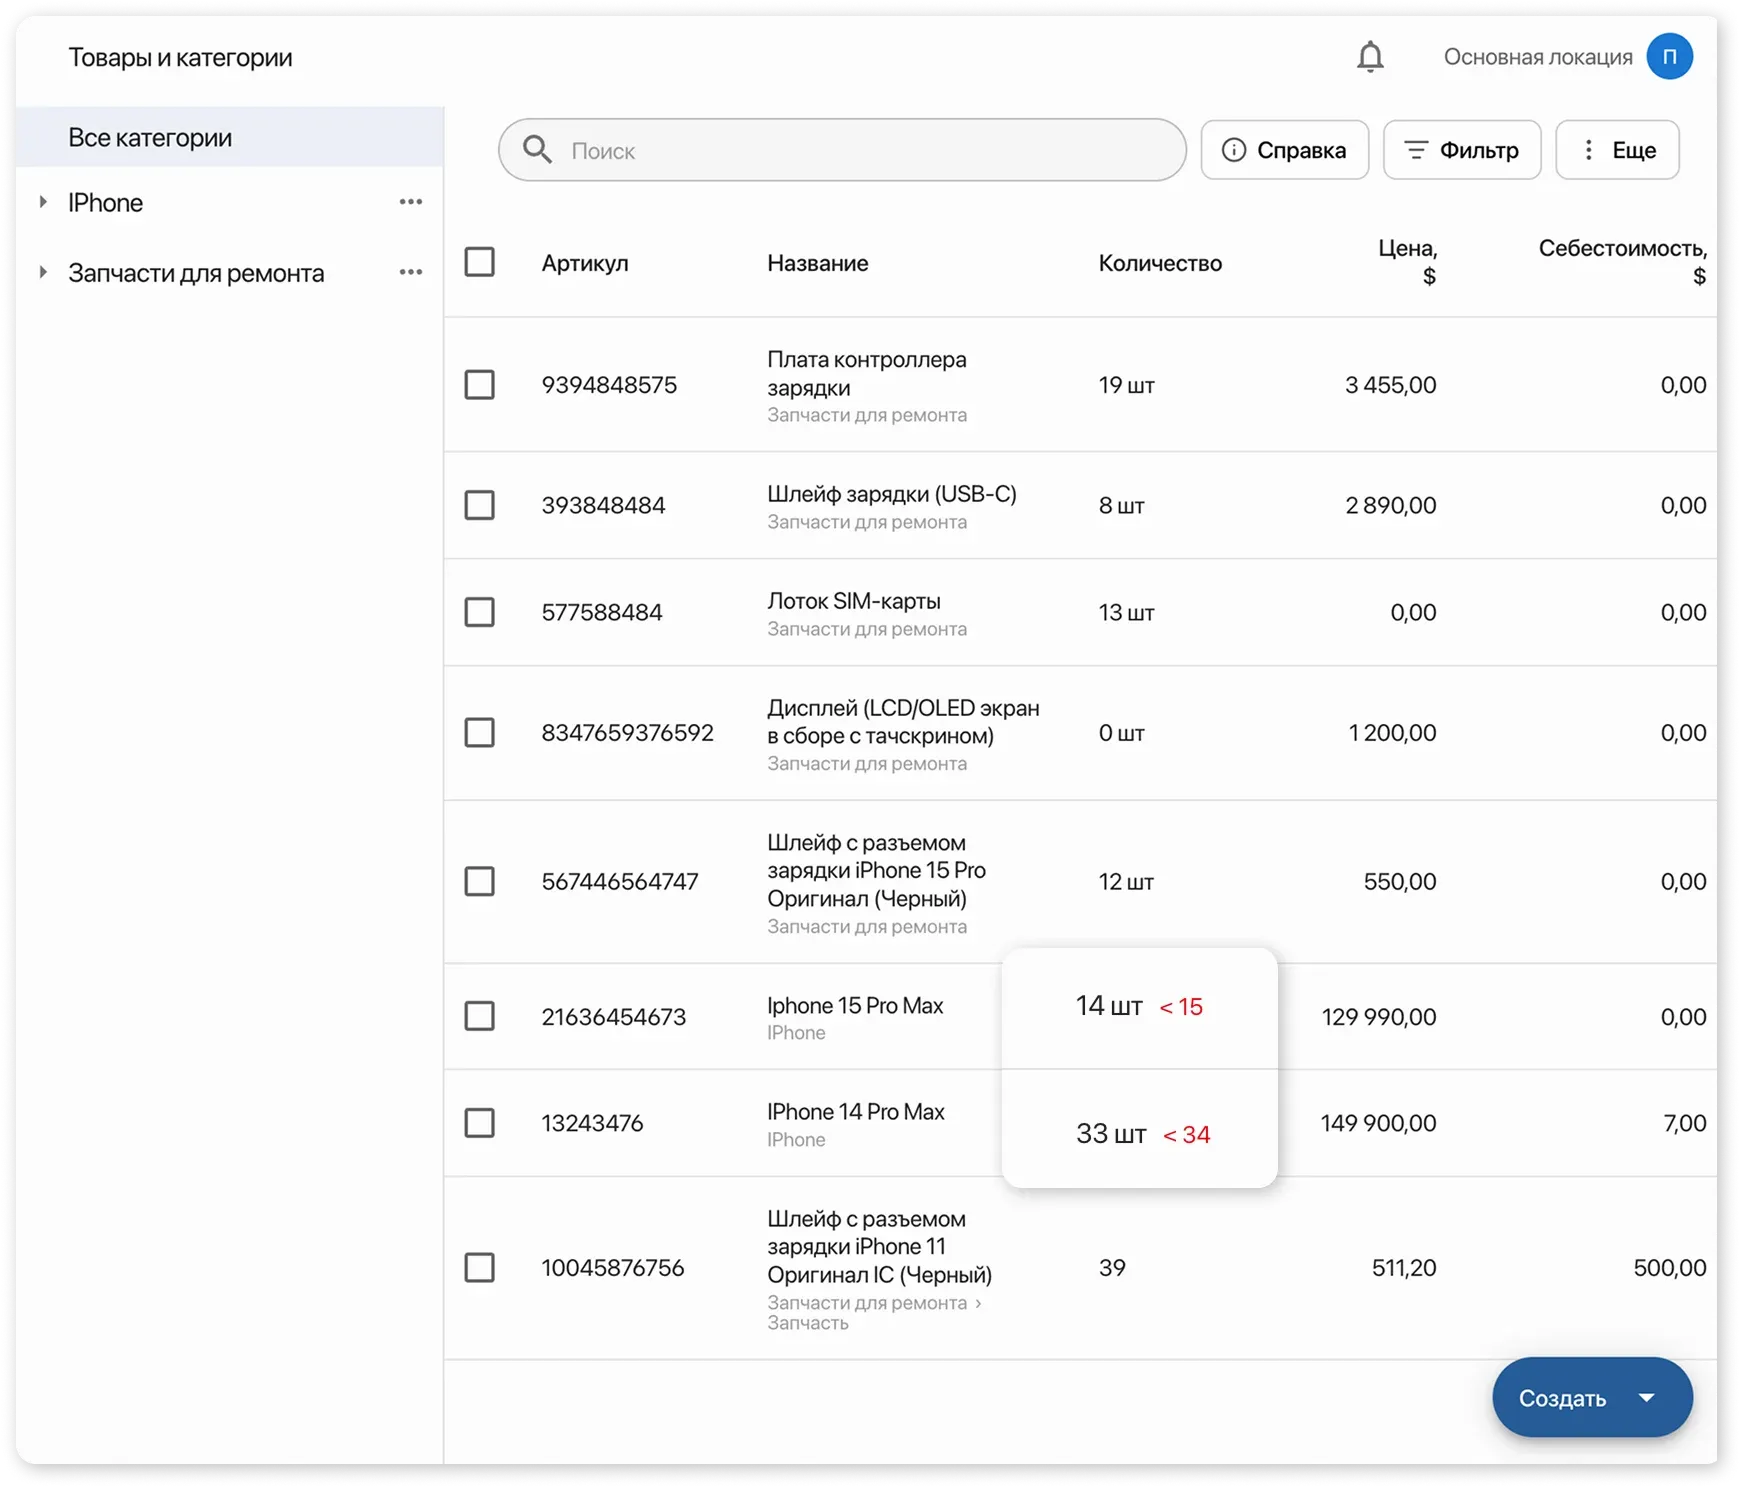The height and width of the screenshot is (1488, 1750).
Task: Open the Создать dropdown arrow
Action: pos(1646,1398)
